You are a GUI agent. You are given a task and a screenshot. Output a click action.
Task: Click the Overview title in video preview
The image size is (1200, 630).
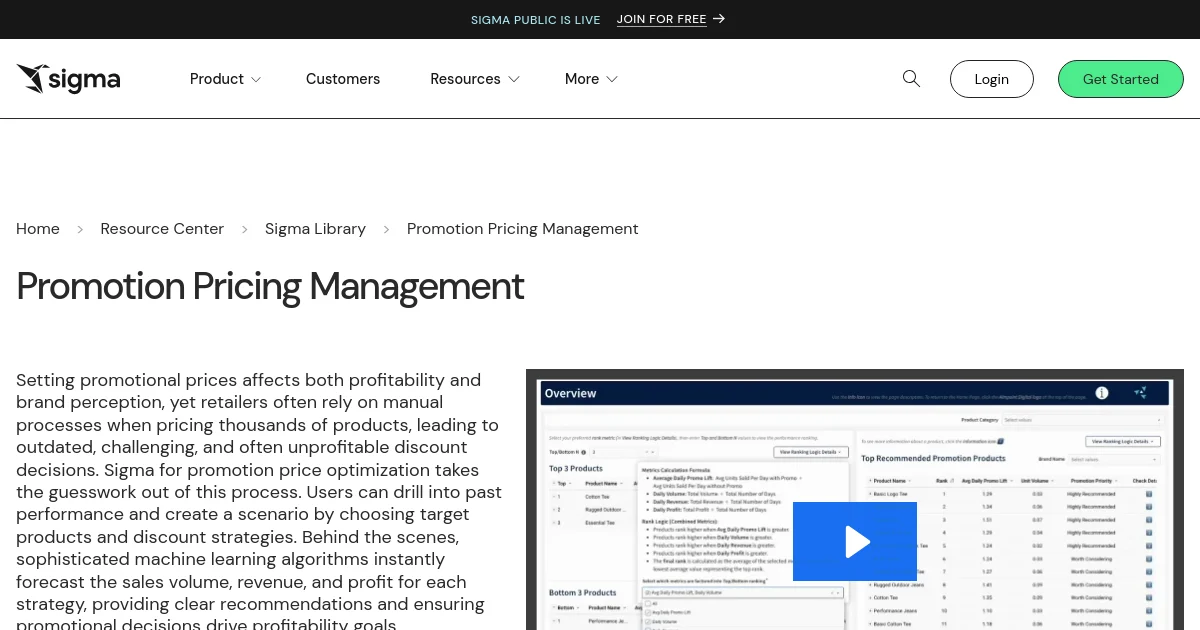tap(570, 393)
